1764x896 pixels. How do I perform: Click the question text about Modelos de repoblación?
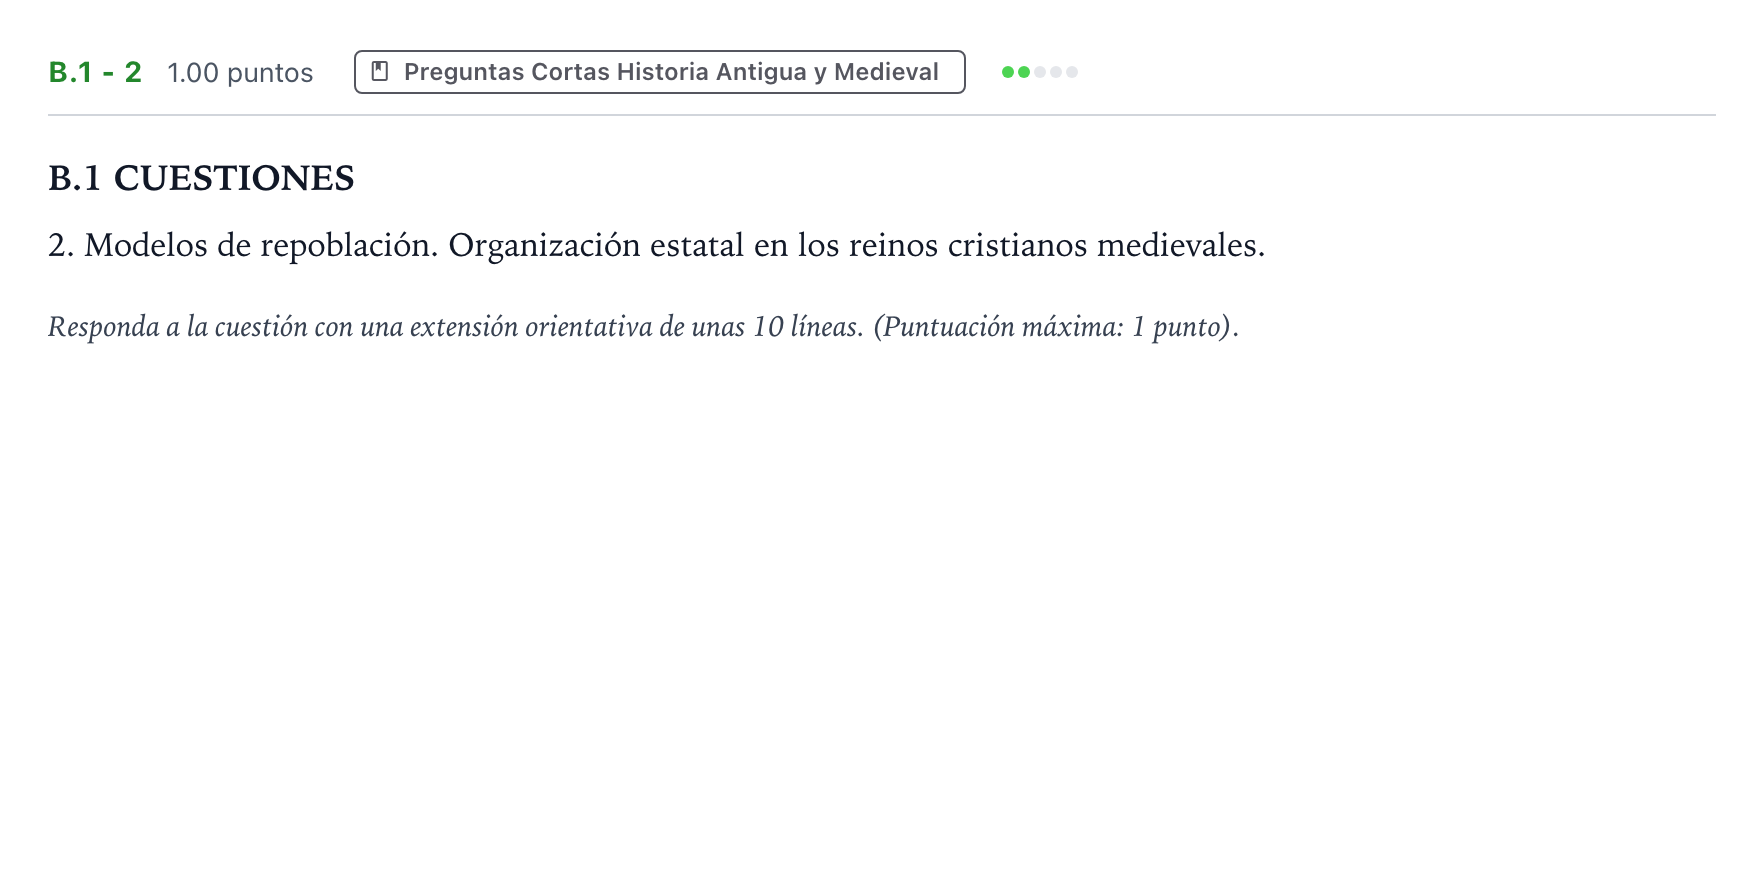657,245
